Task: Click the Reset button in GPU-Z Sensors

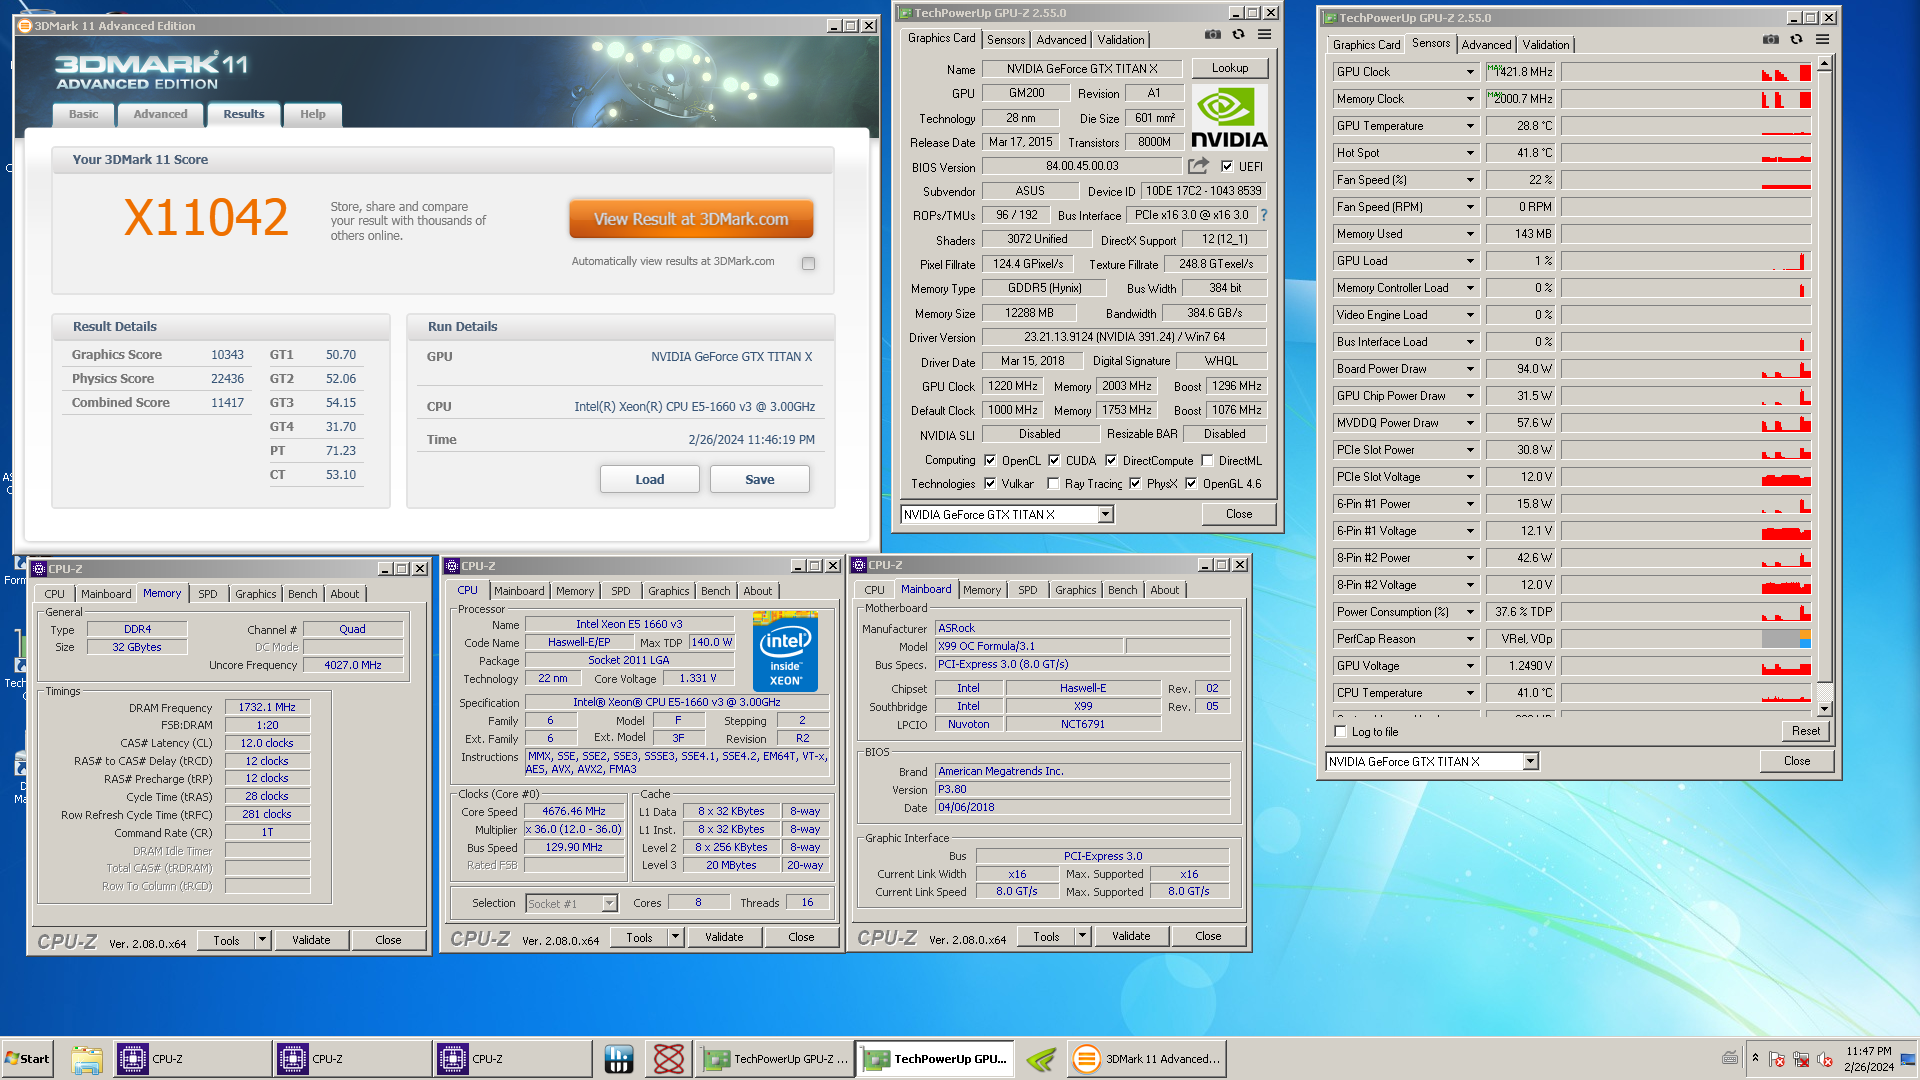Action: point(1805,731)
